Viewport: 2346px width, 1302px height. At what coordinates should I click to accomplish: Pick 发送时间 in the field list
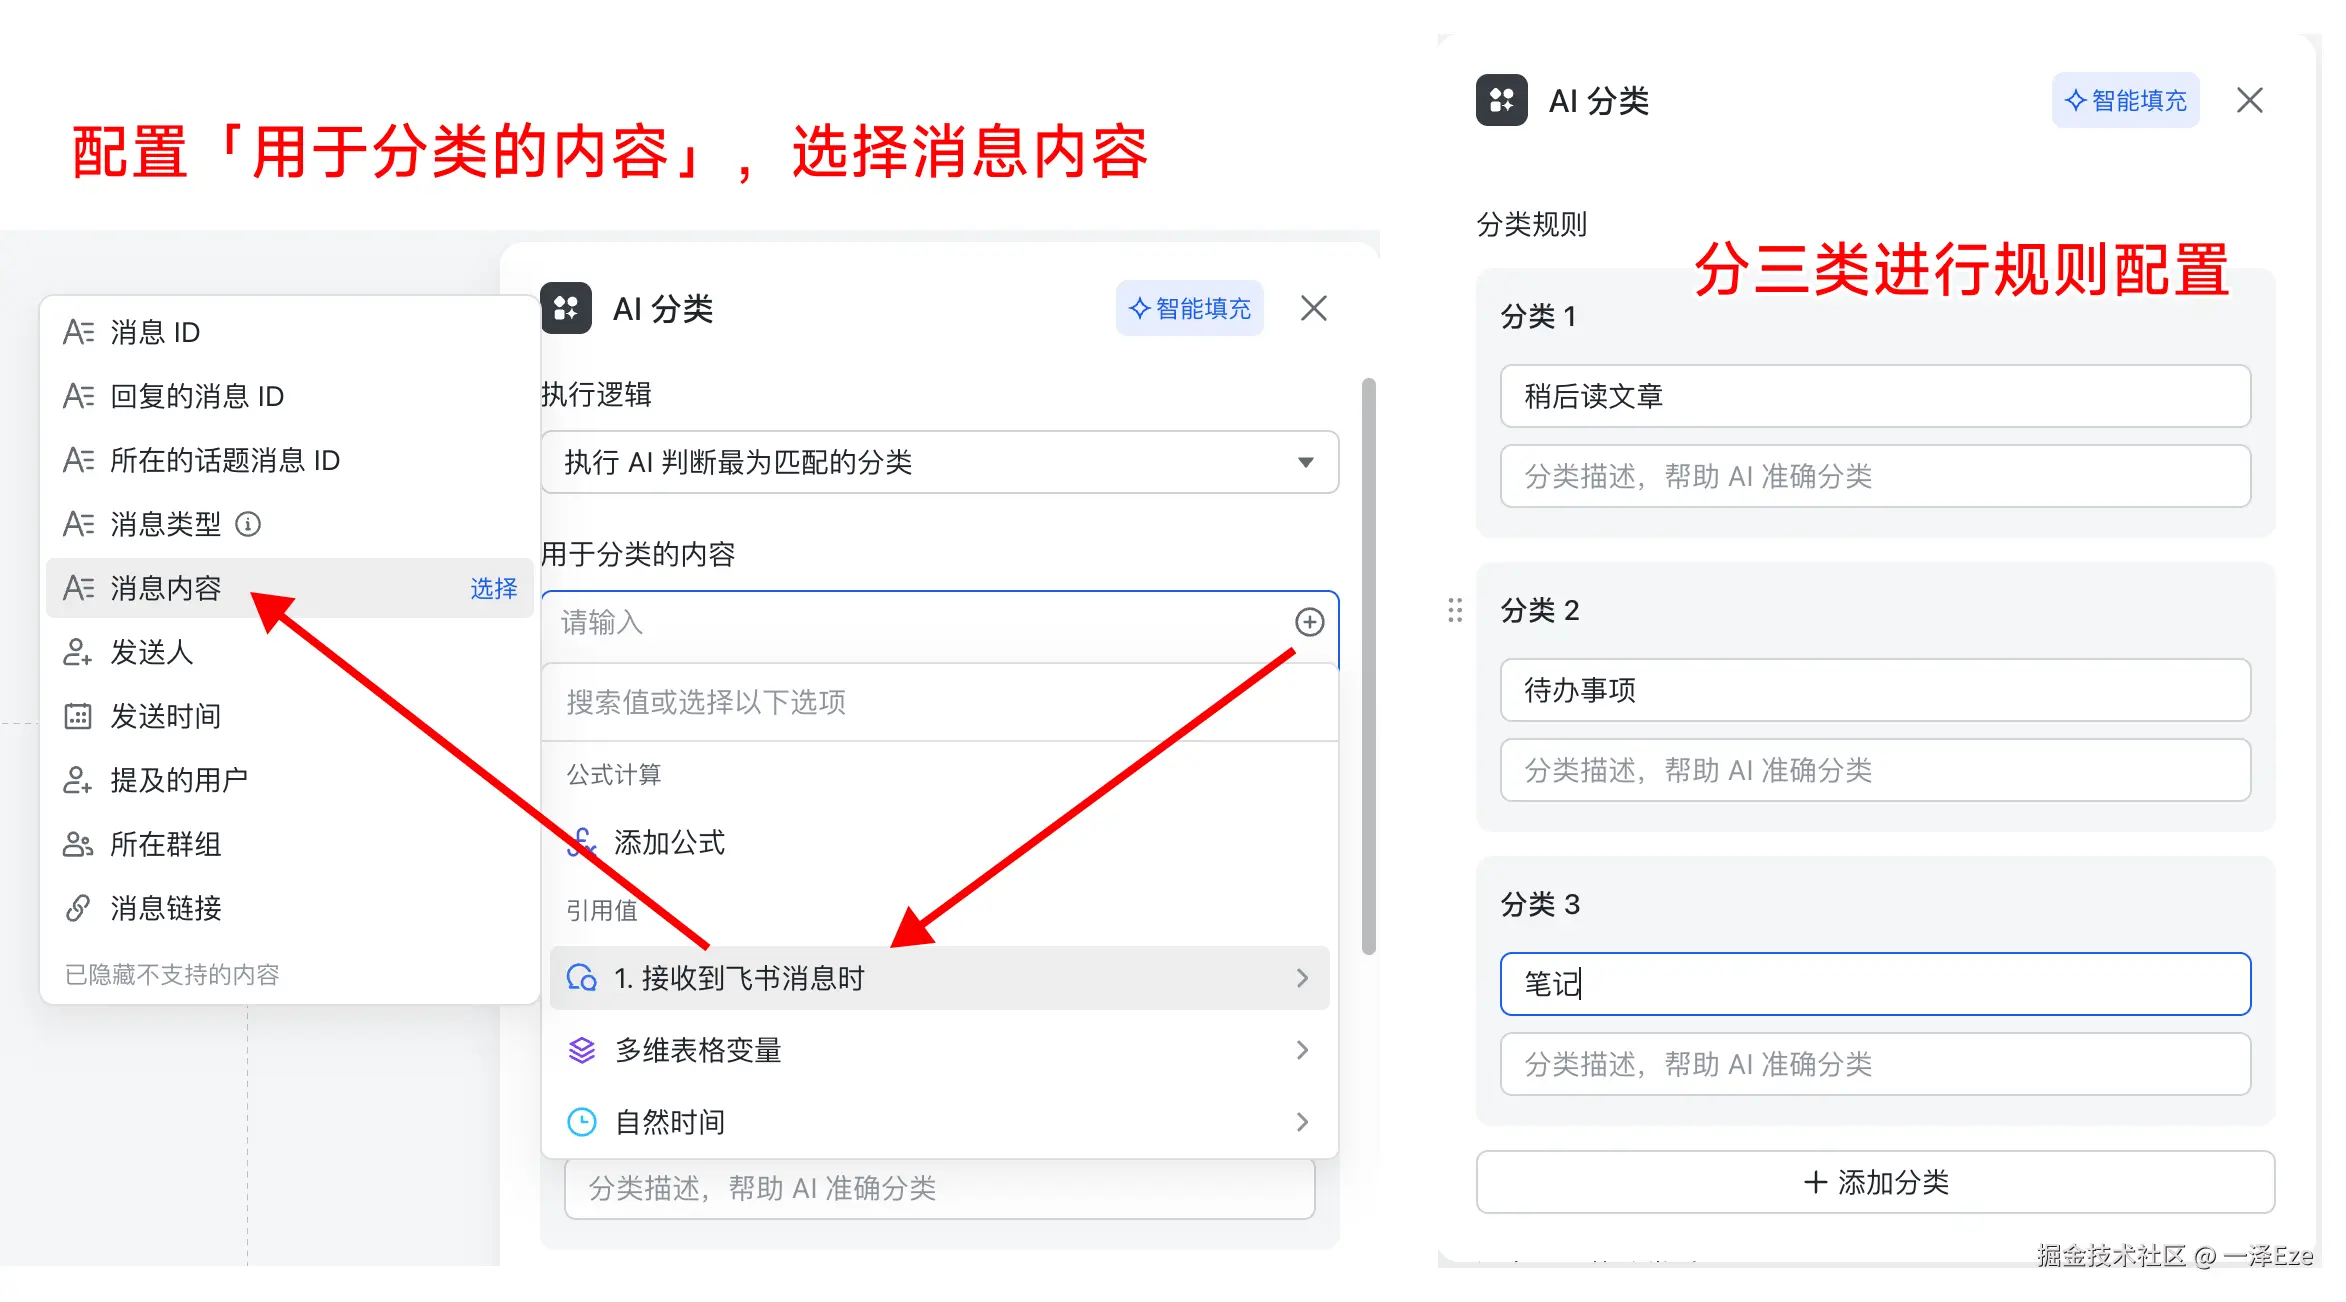(166, 716)
